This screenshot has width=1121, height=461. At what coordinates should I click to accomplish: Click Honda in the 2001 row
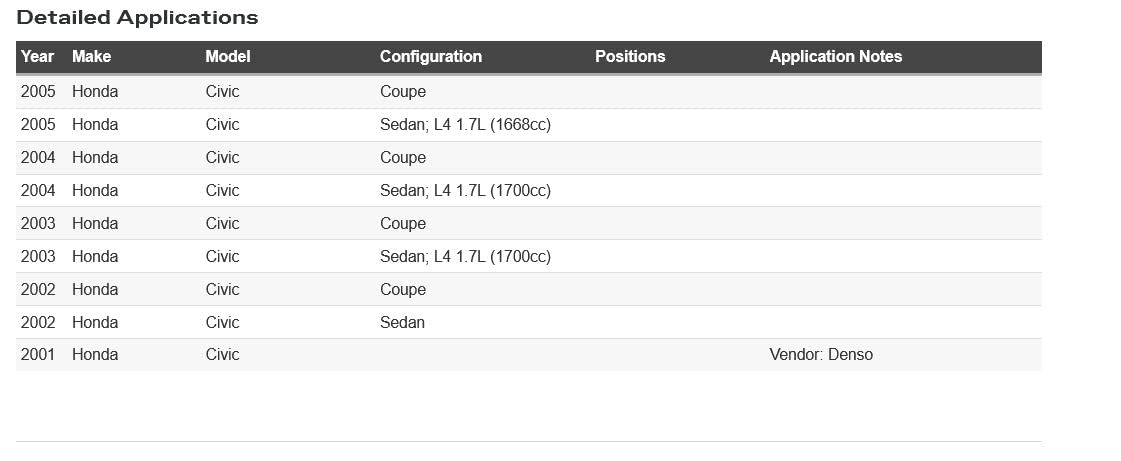coord(95,355)
